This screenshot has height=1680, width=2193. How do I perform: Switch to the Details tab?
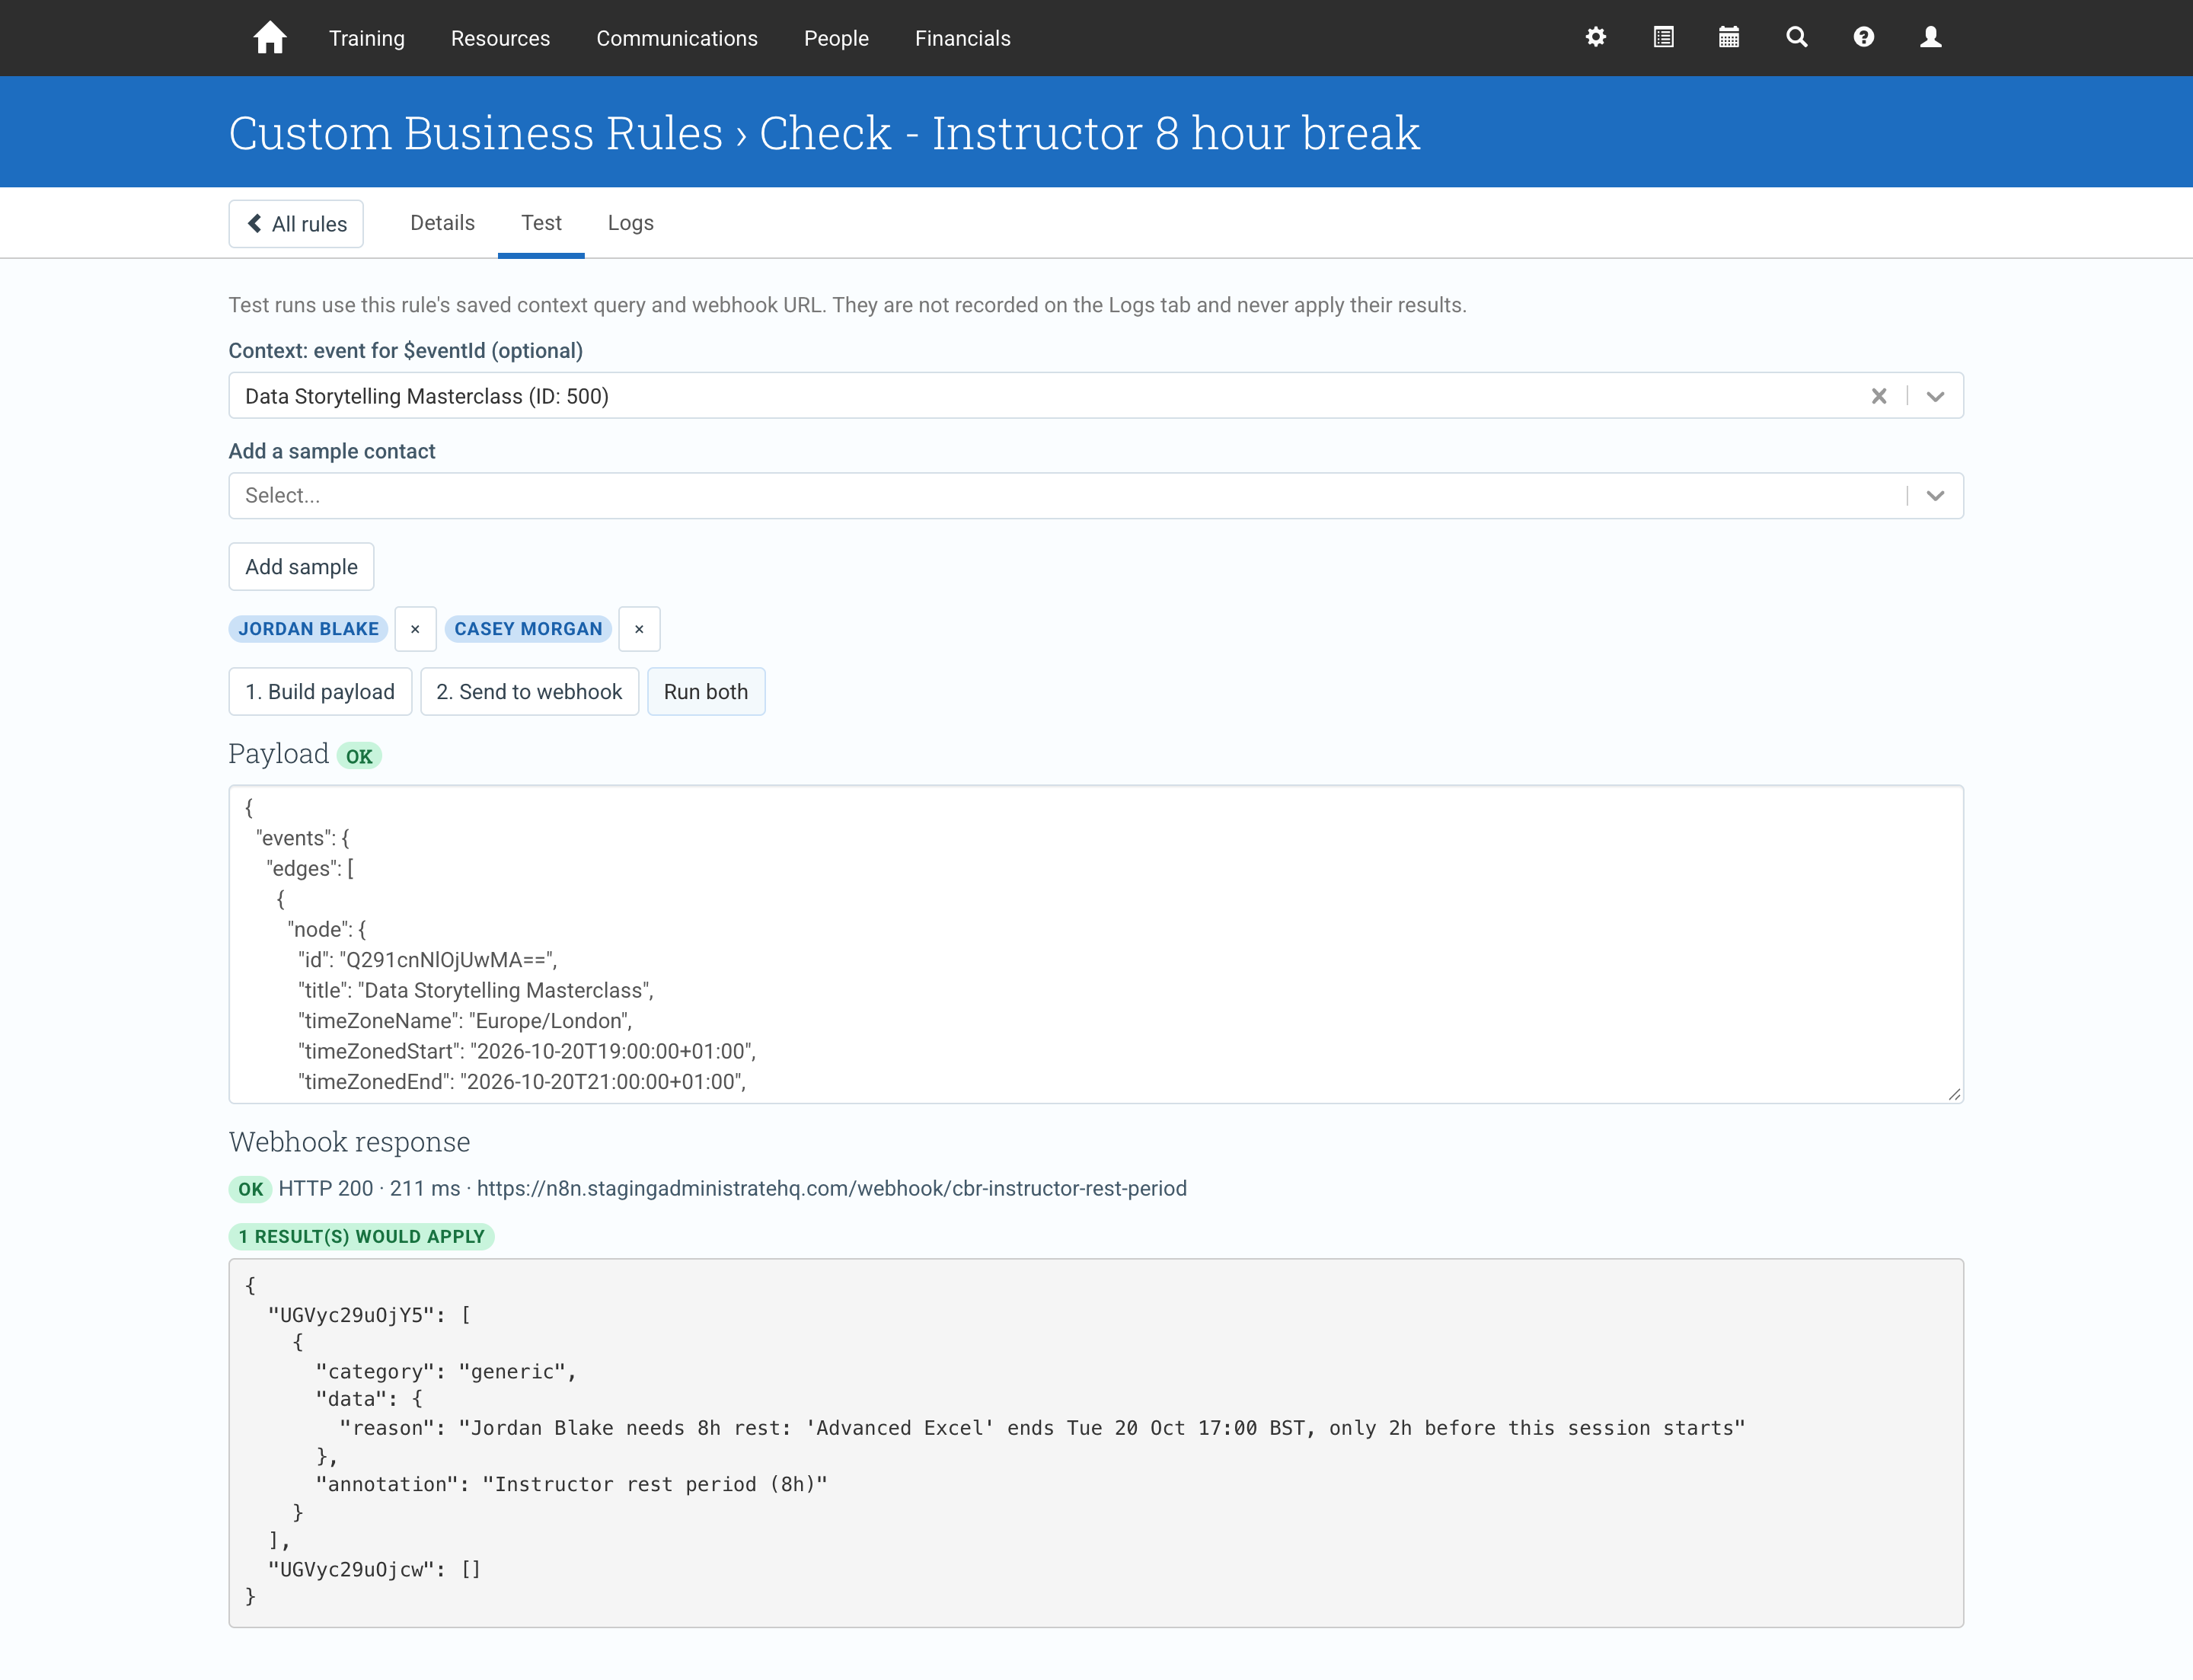[442, 223]
